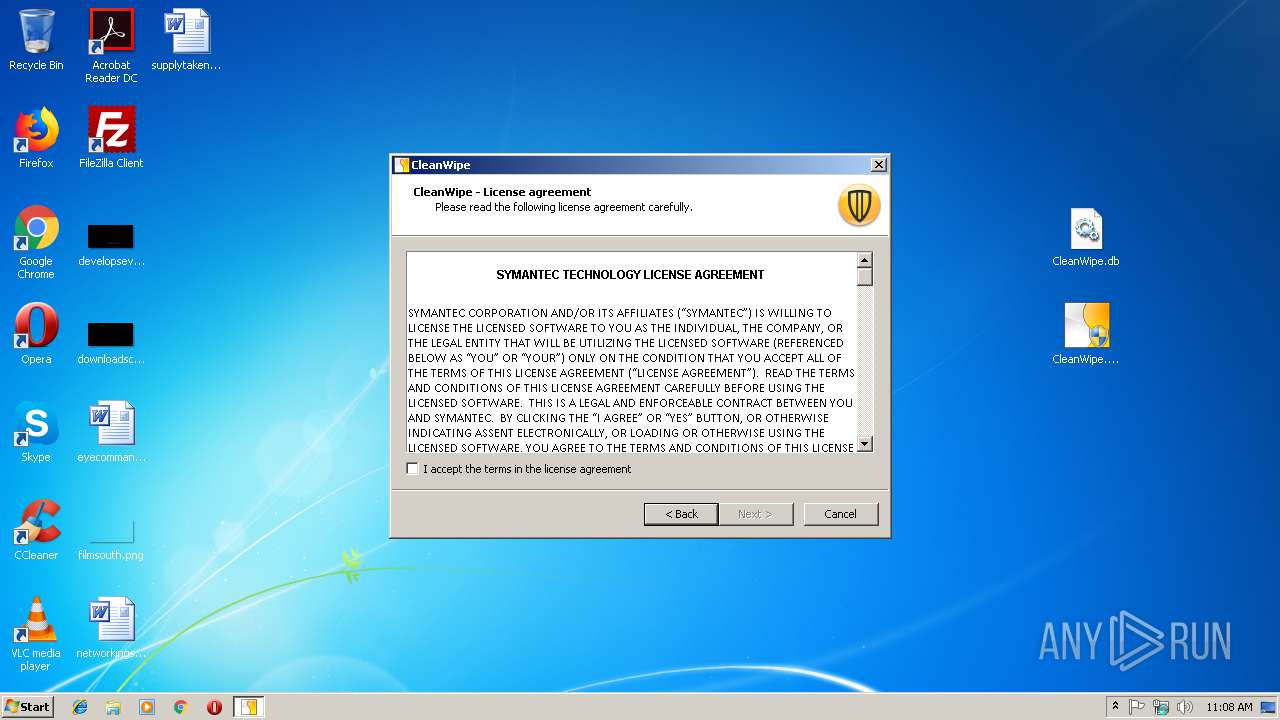Accept the license agreement terms checkbox
1280x720 pixels.
point(412,469)
